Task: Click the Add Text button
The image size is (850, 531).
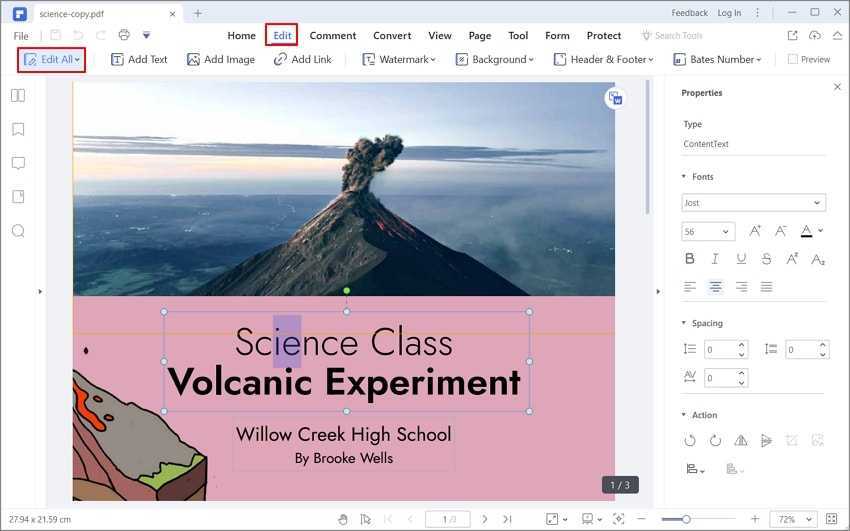Action: coord(139,60)
